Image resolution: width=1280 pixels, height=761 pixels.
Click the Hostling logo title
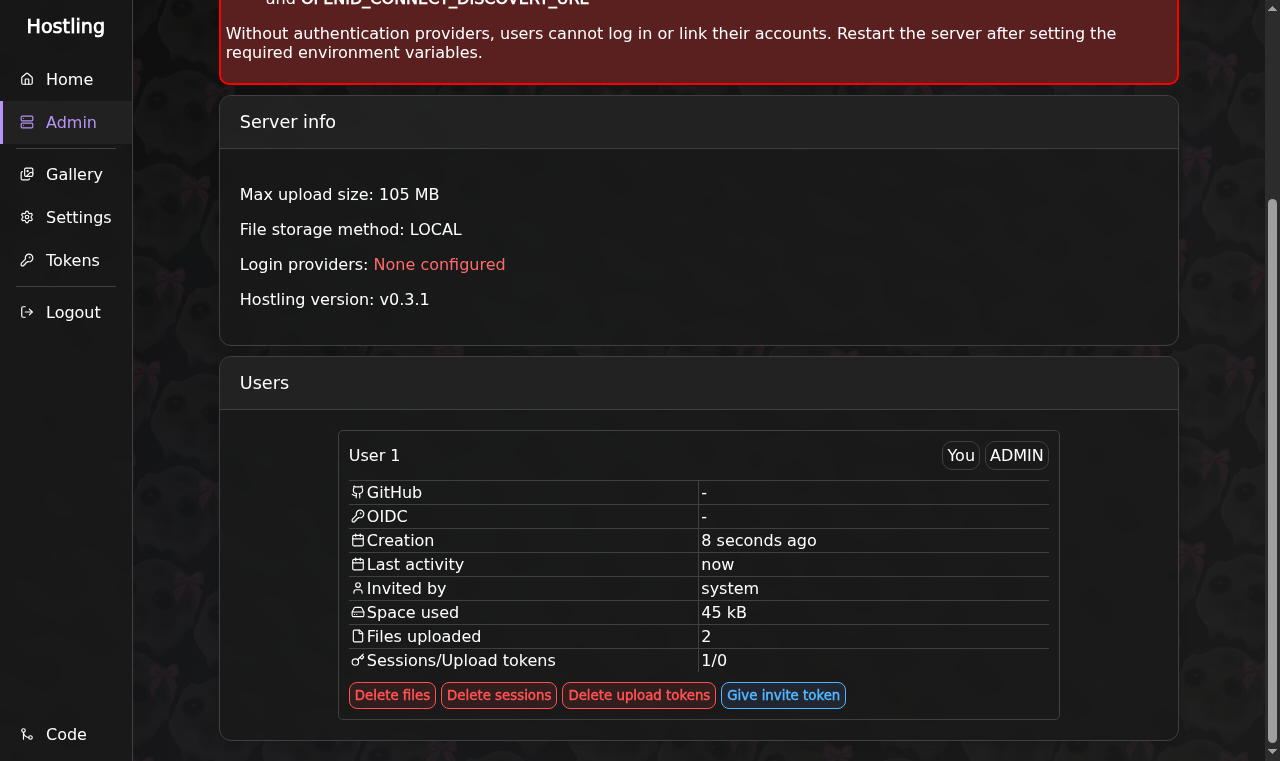pyautogui.click(x=66, y=26)
